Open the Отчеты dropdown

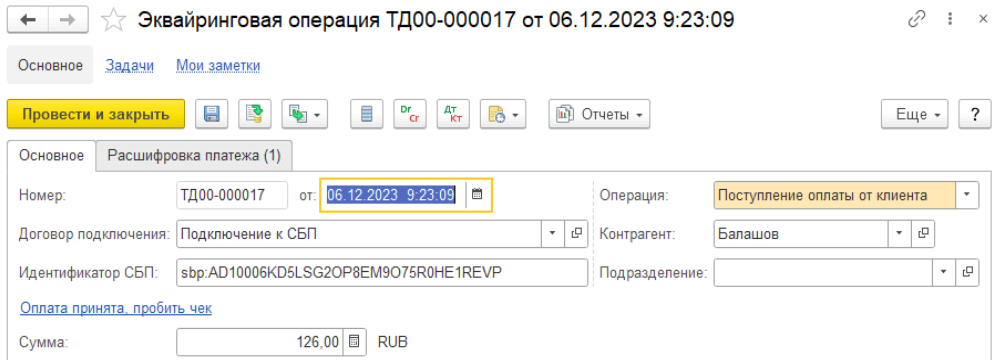(x=599, y=114)
